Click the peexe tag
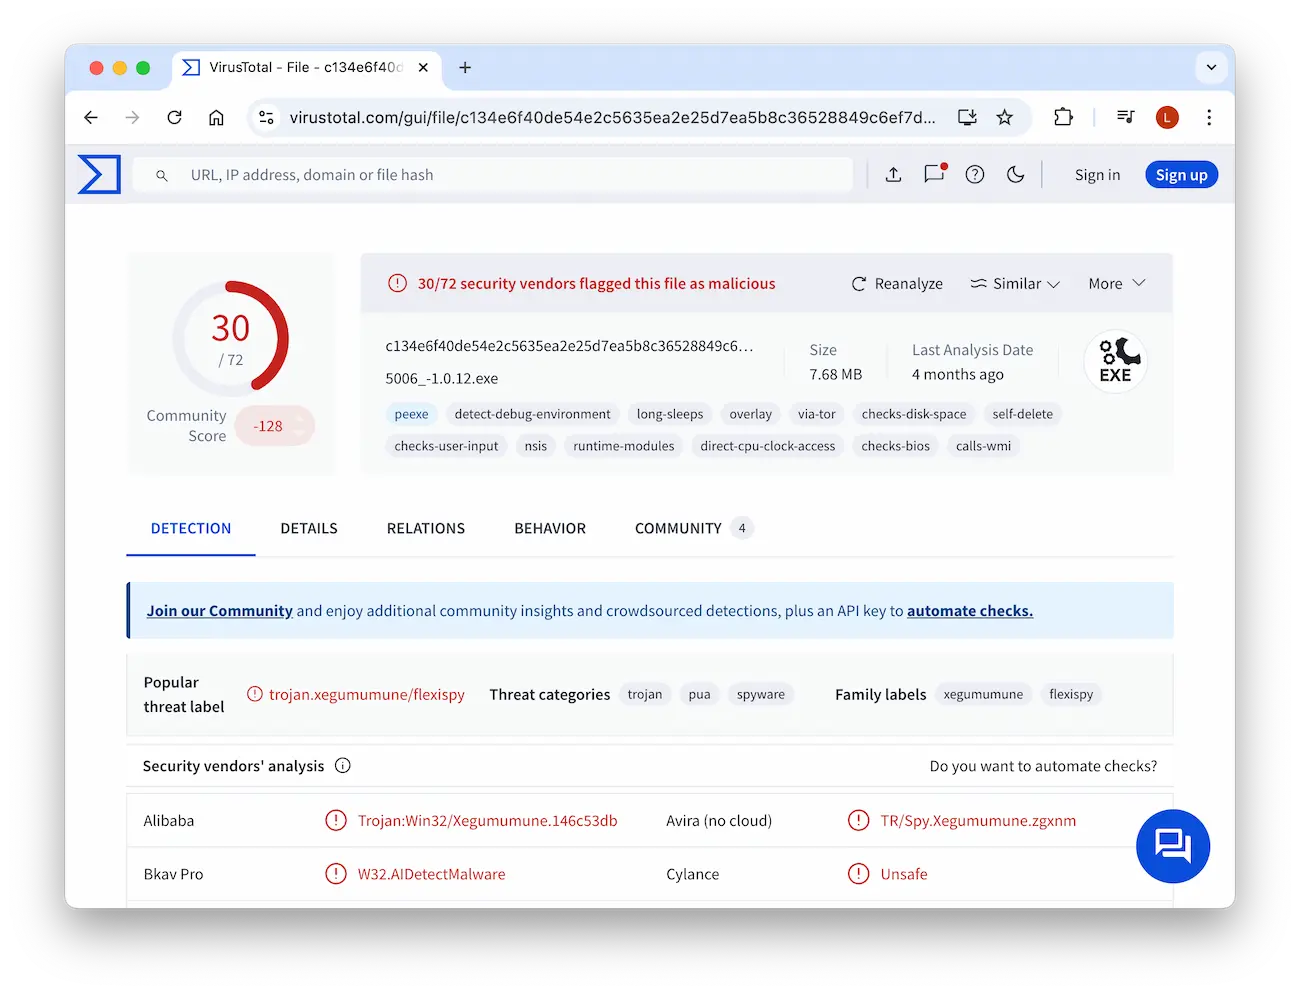The width and height of the screenshot is (1300, 994). 411,414
